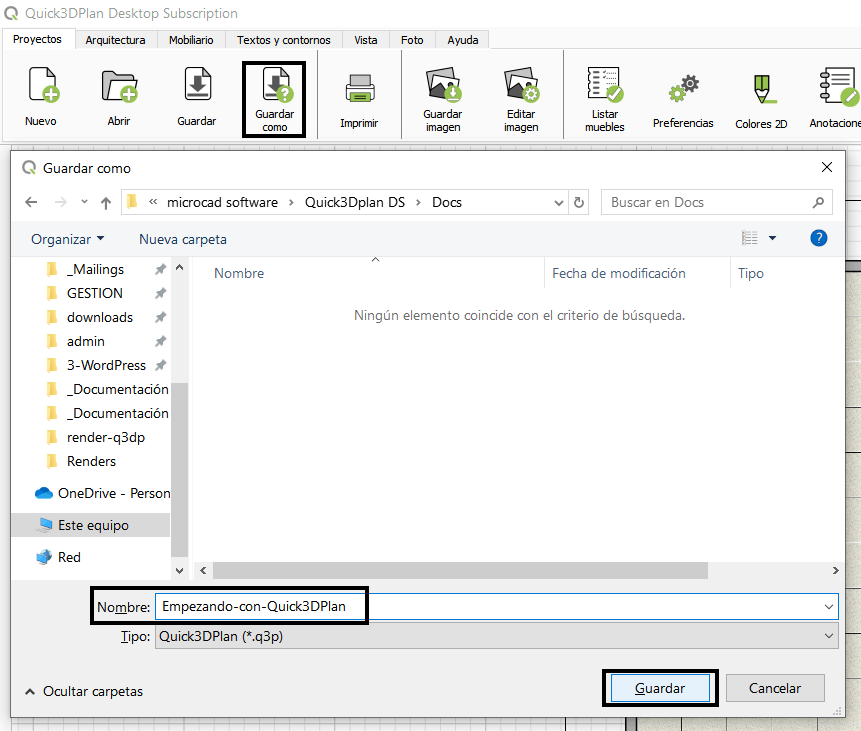Image resolution: width=861 pixels, height=731 pixels.
Task: Open the Ayuda tab
Action: 462,40
